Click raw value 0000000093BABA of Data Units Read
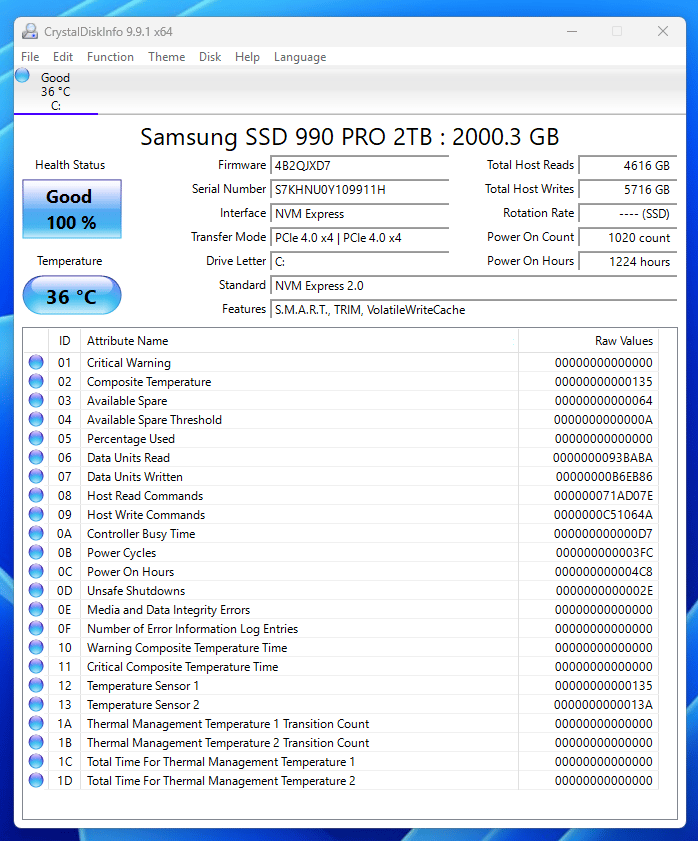Viewport: 698px width, 841px height. tap(603, 458)
